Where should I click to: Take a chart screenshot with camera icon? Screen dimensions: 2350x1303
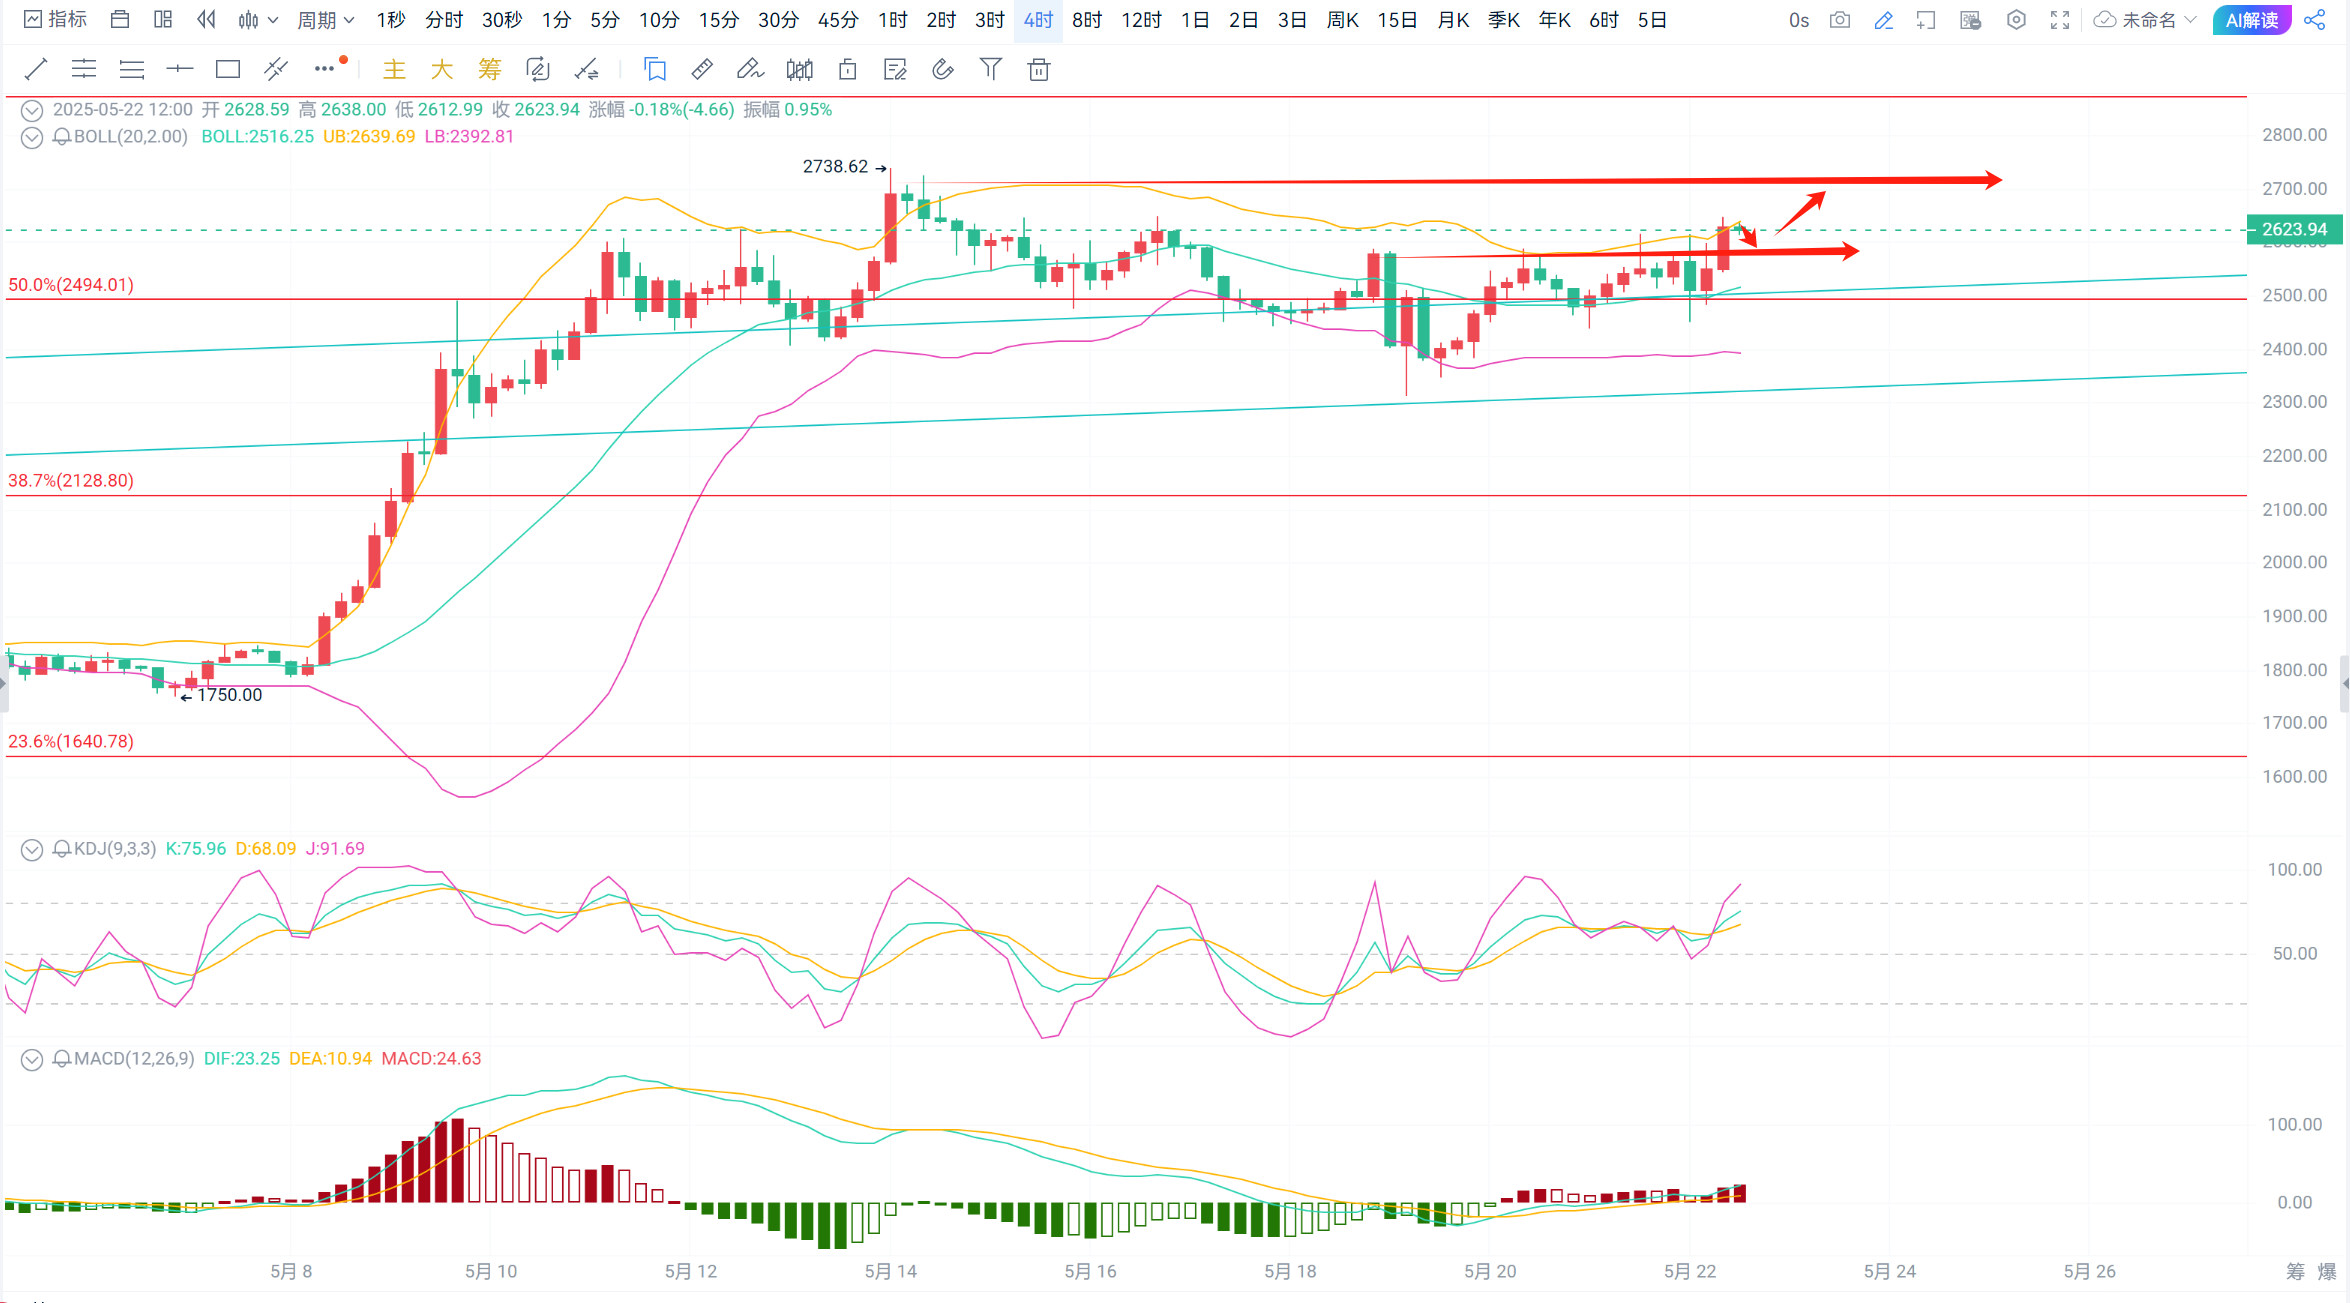click(x=1840, y=19)
